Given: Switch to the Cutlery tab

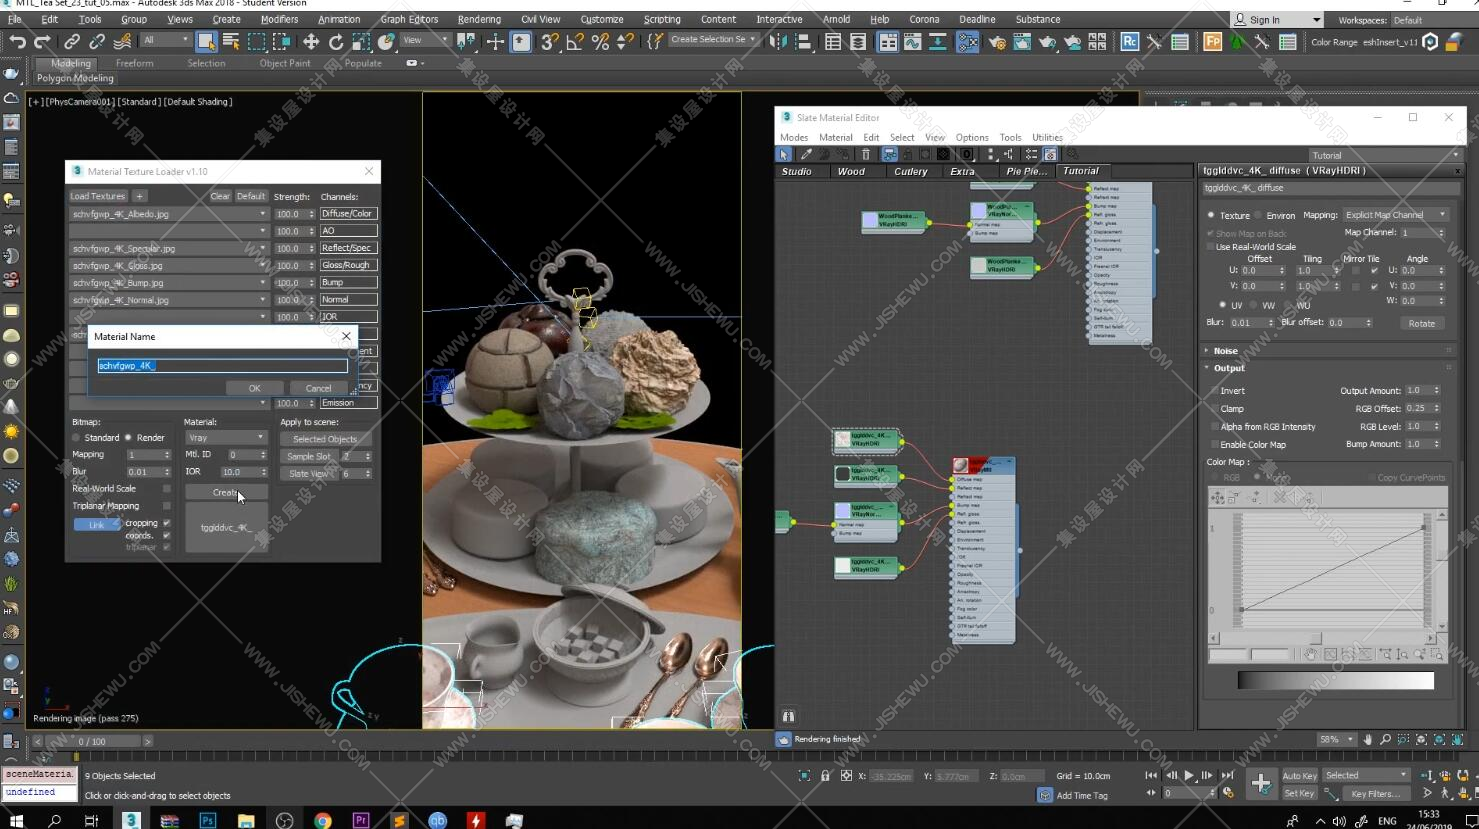Looking at the screenshot, I should (x=910, y=171).
